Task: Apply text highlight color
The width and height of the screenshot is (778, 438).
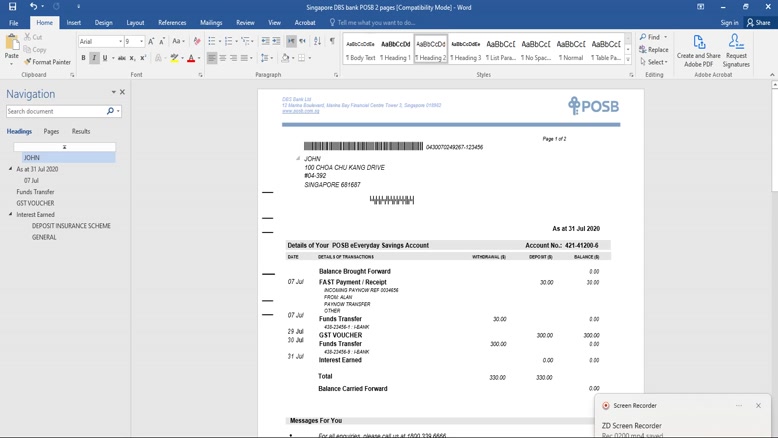Action: pos(174,58)
